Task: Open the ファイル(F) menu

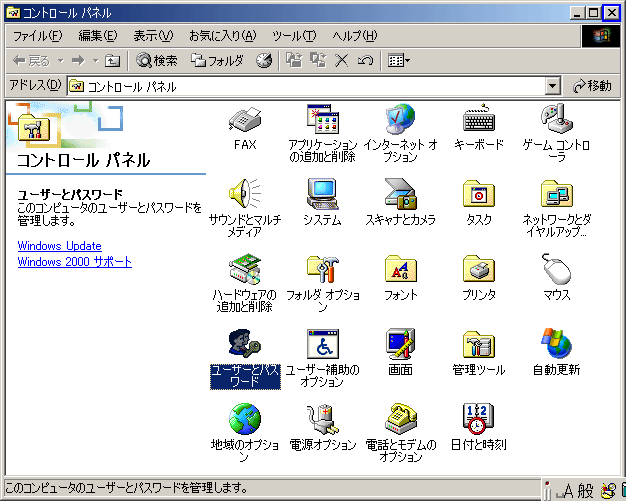Action: [x=38, y=36]
